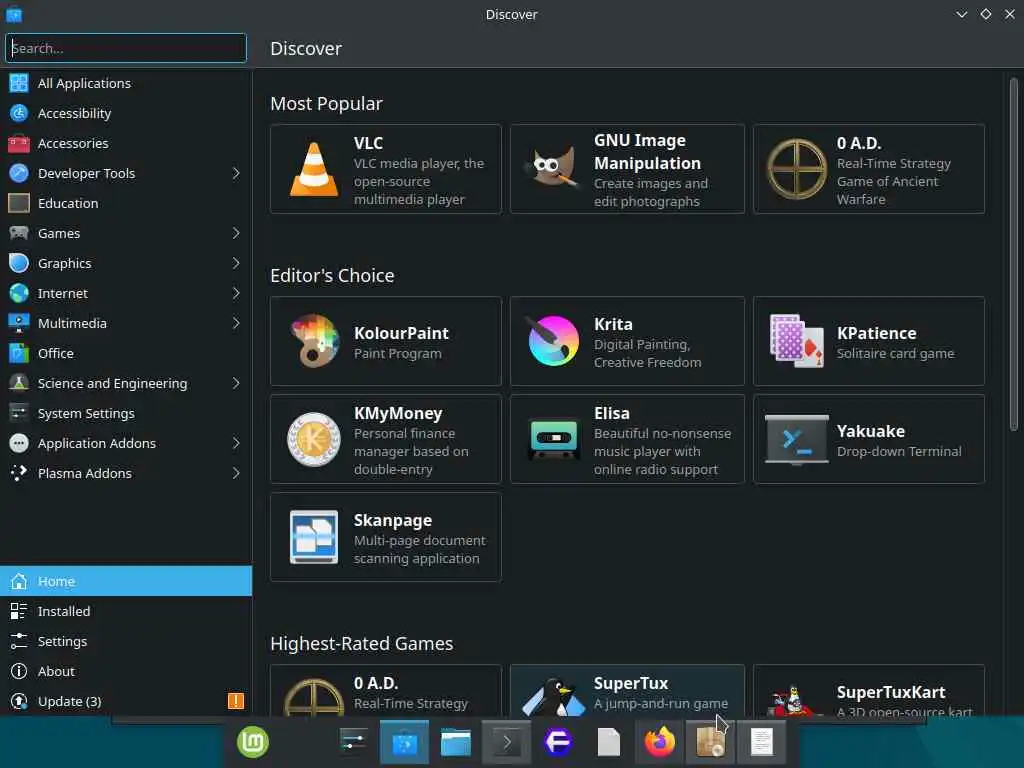
Task: Click the Office category icon
Action: [x=19, y=353]
